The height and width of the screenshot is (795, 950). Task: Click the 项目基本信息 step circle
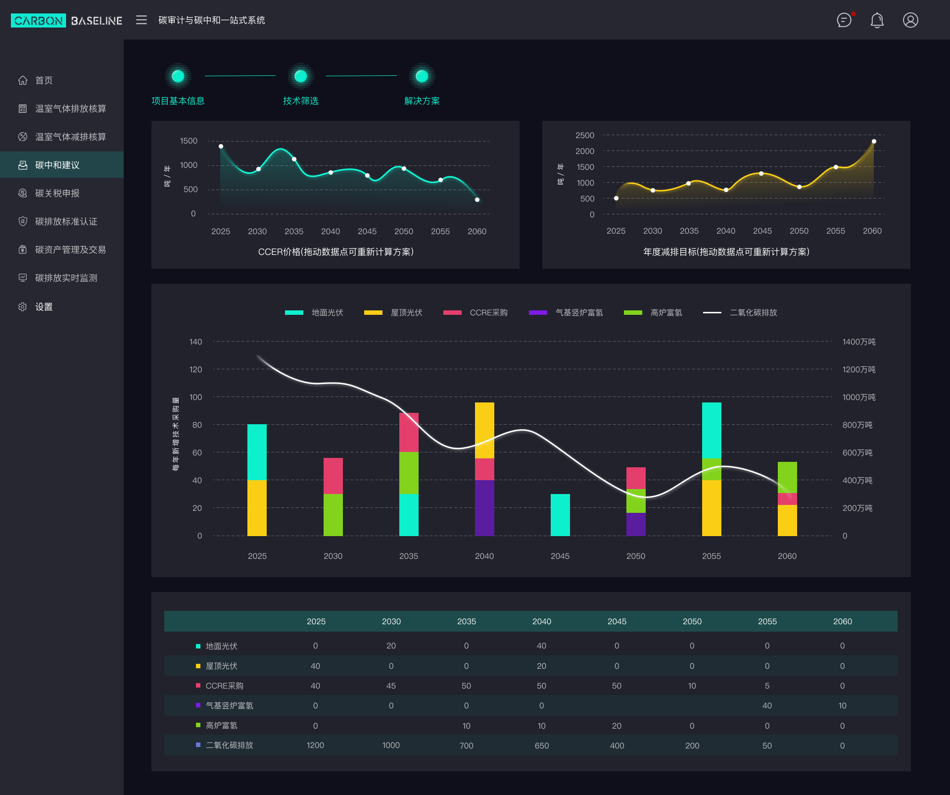pyautogui.click(x=178, y=76)
